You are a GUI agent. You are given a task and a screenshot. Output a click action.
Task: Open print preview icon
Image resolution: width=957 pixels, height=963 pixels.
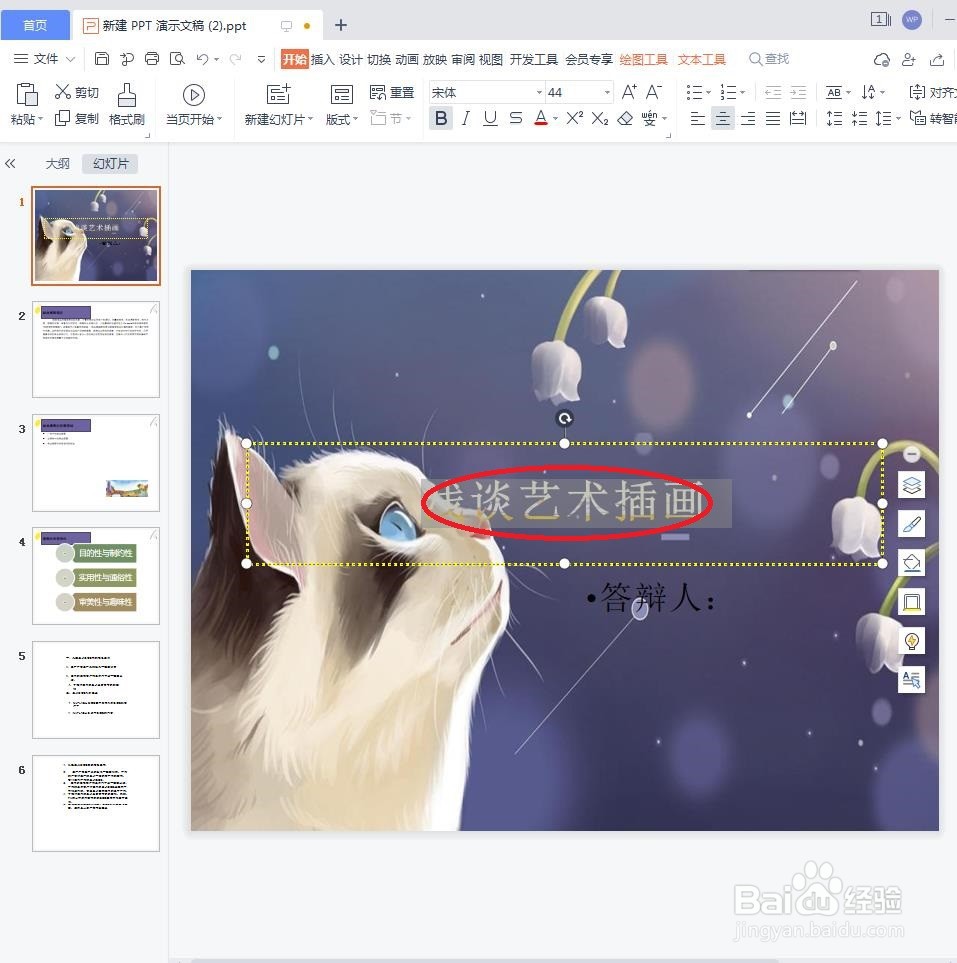click(178, 59)
